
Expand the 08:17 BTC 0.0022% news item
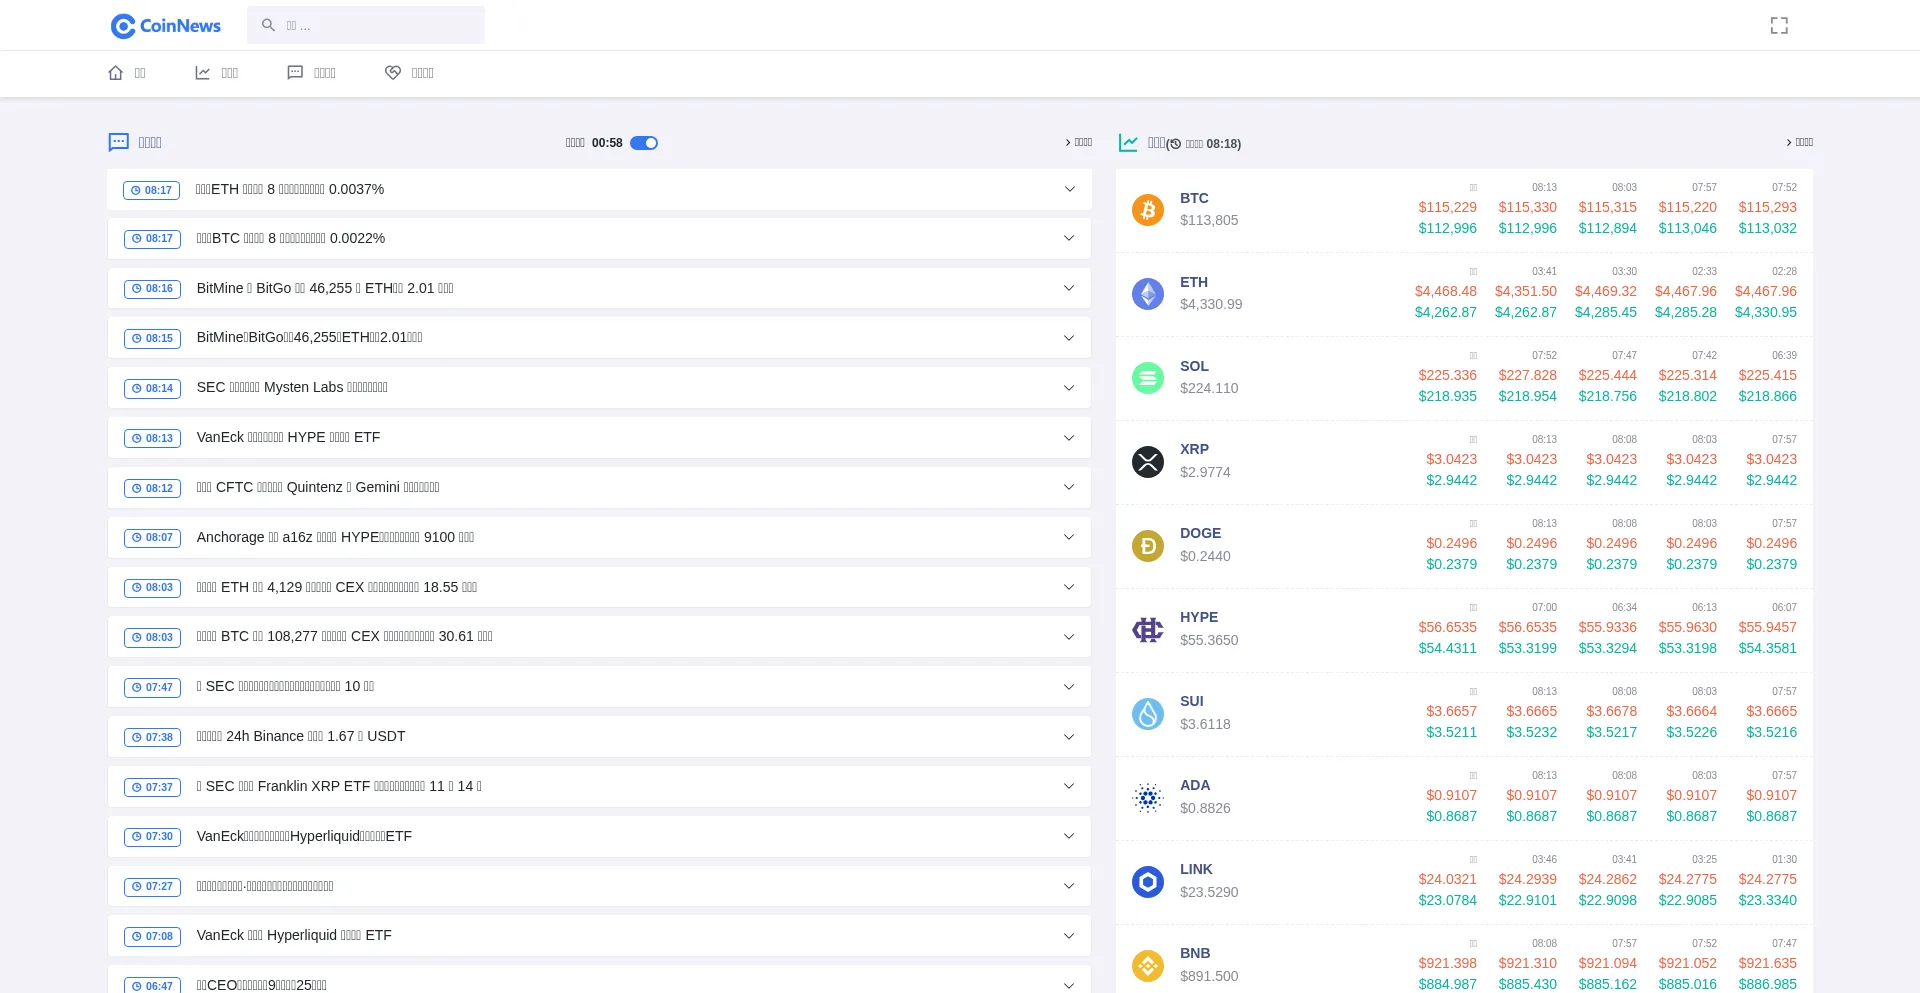pos(1069,238)
